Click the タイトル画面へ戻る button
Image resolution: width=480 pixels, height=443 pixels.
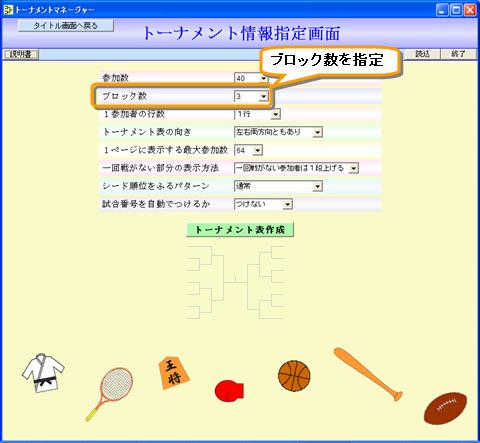[x=66, y=26]
